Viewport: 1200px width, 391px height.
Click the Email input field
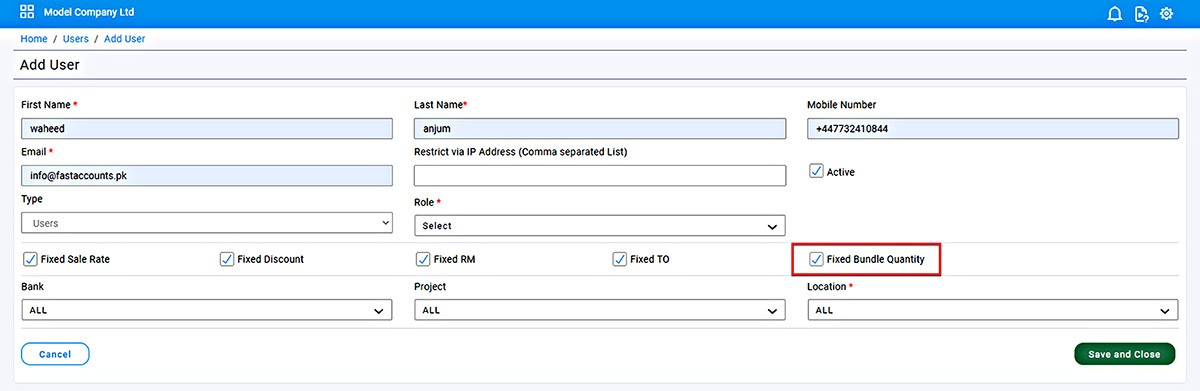pos(206,175)
